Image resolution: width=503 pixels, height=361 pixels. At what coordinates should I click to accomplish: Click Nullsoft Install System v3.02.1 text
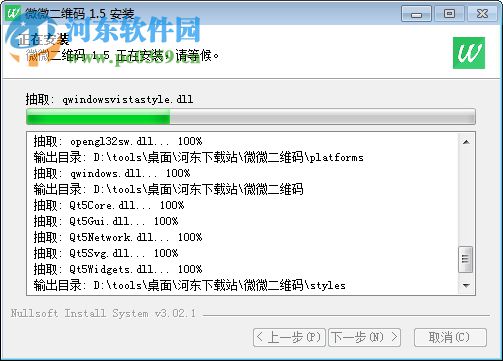click(x=103, y=313)
